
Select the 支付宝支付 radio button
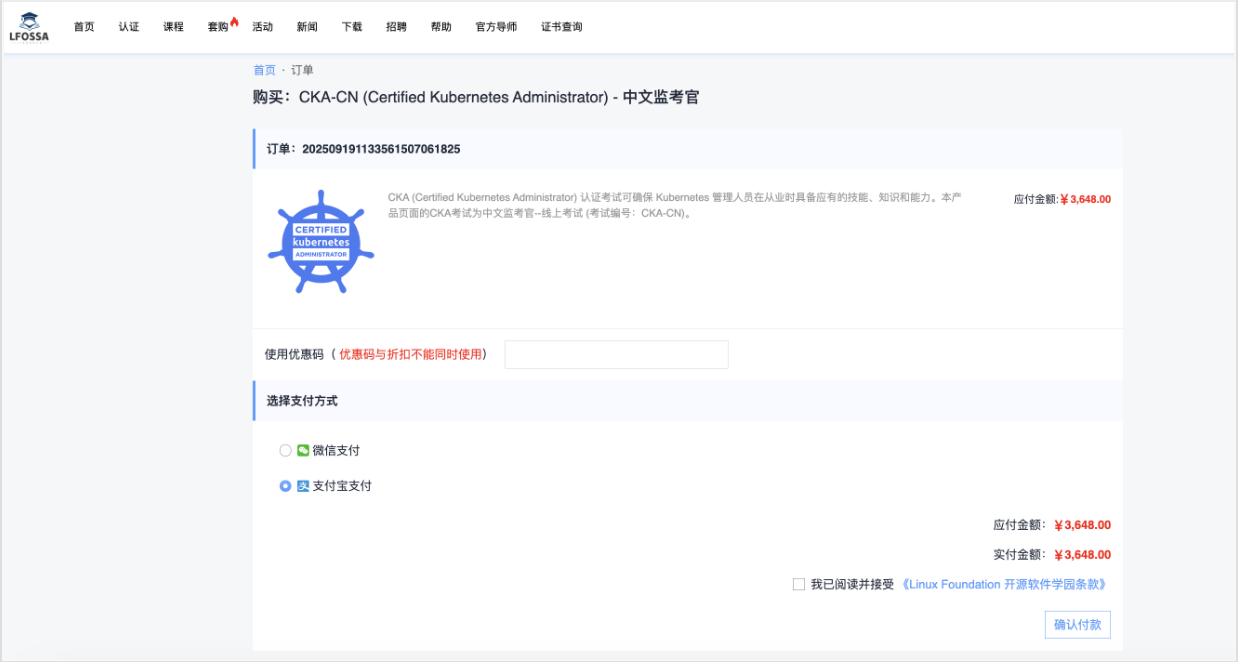[286, 486]
